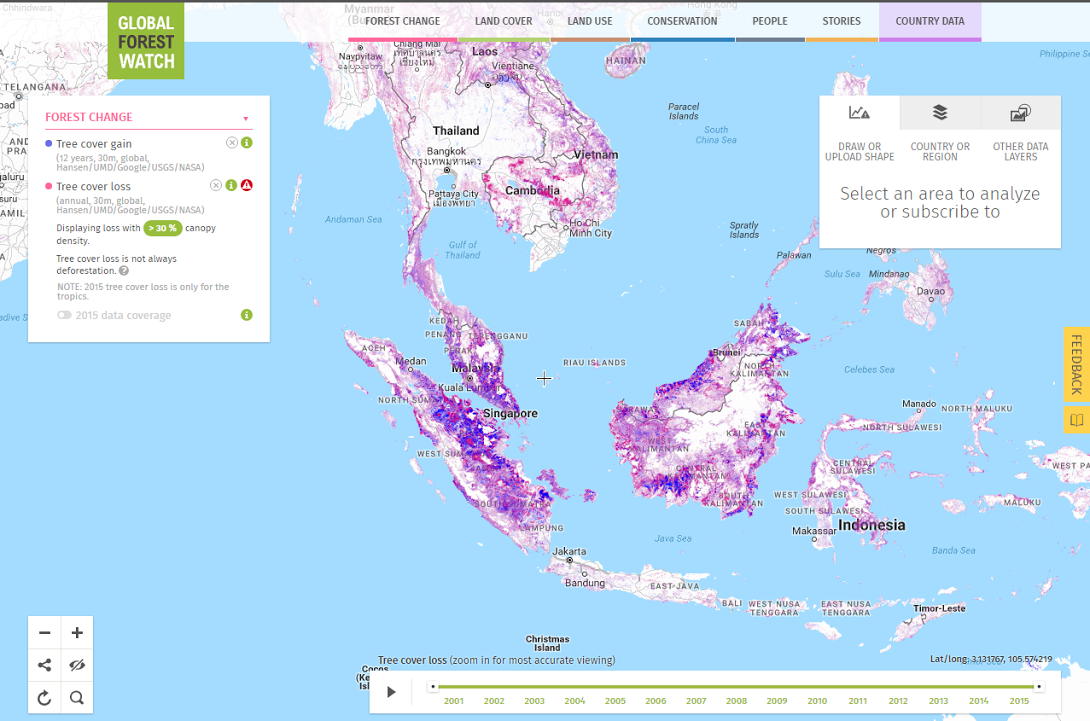This screenshot has width=1090, height=721.
Task: Hide all layers using crossed-eye icon
Action: point(77,665)
